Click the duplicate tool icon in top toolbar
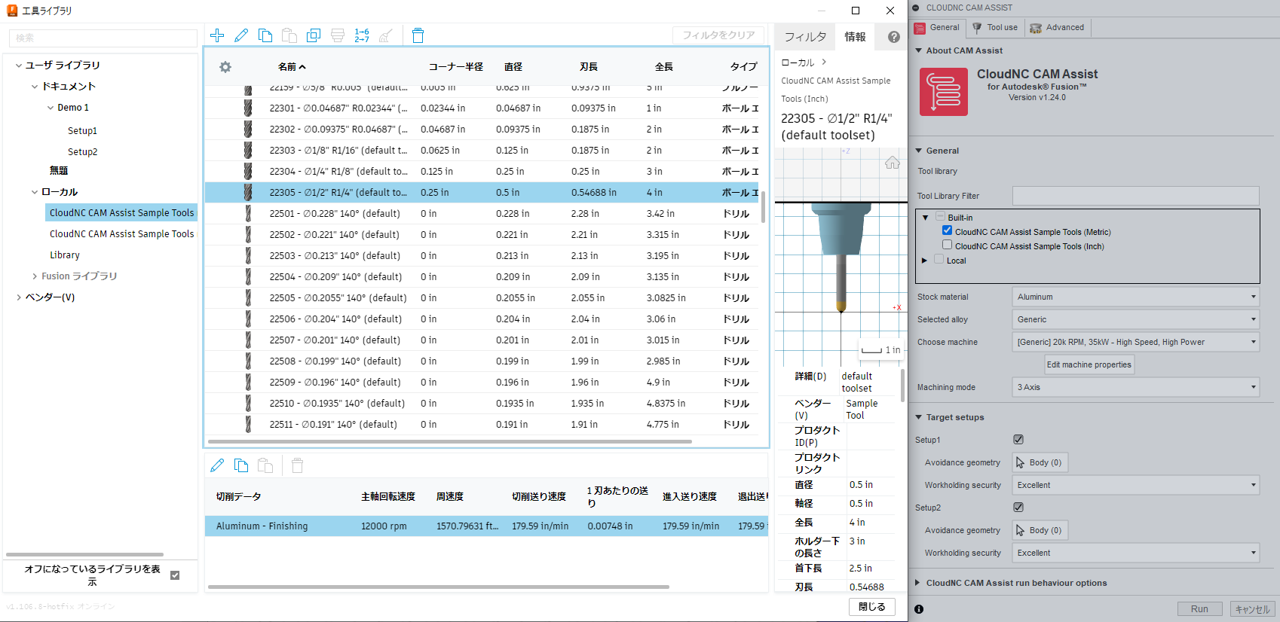The width and height of the screenshot is (1280, 622). point(313,36)
